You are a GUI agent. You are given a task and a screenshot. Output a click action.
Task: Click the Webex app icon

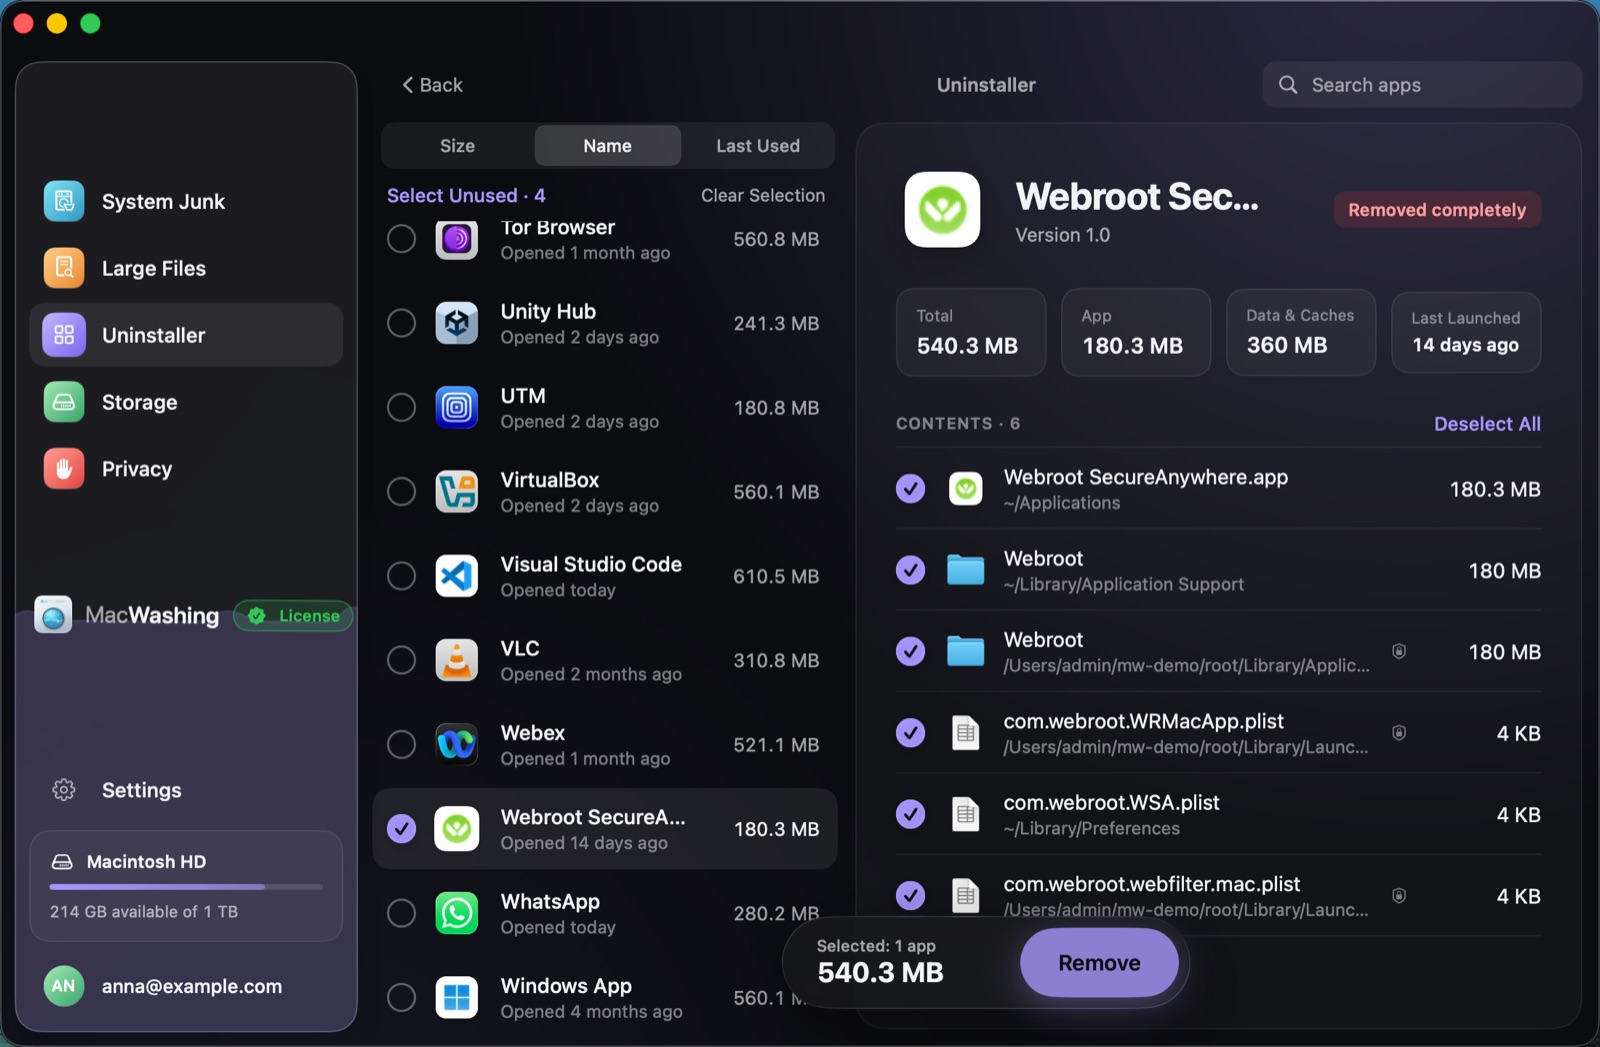tap(457, 745)
